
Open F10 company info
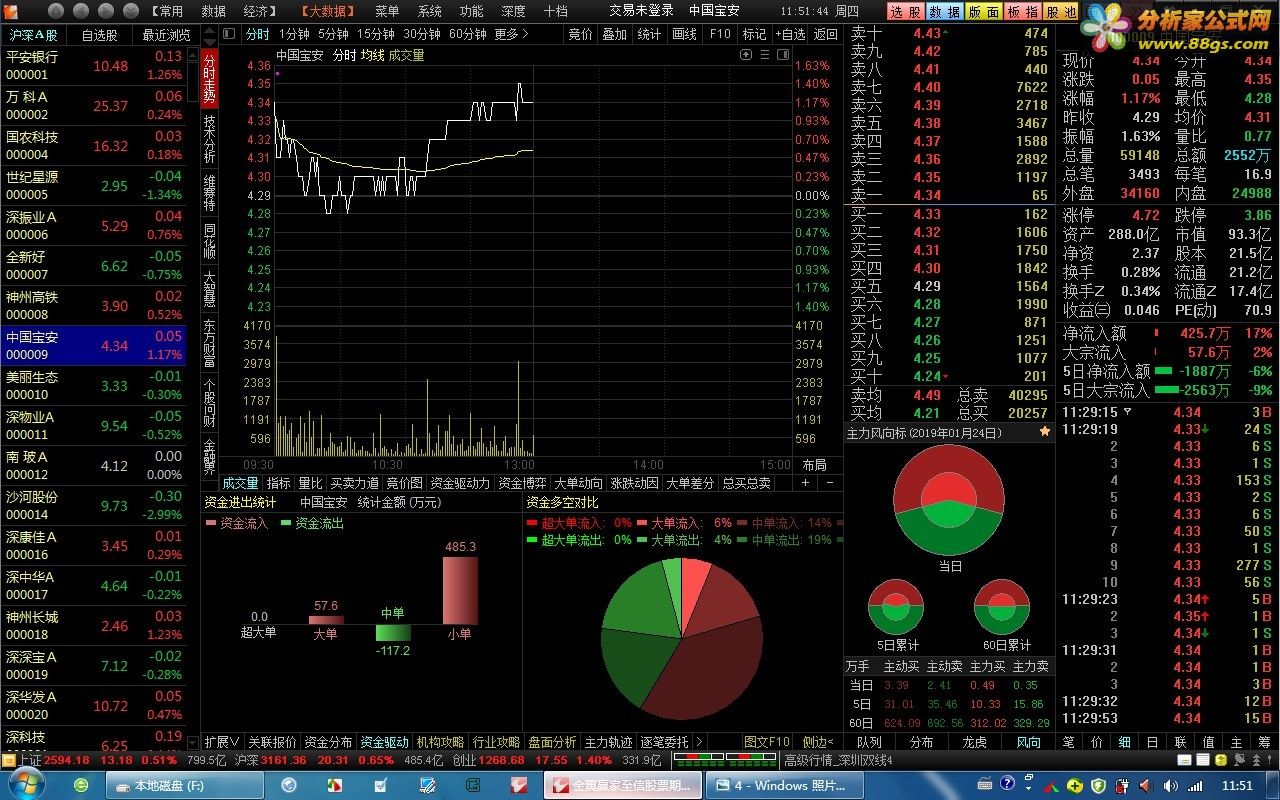[720, 34]
